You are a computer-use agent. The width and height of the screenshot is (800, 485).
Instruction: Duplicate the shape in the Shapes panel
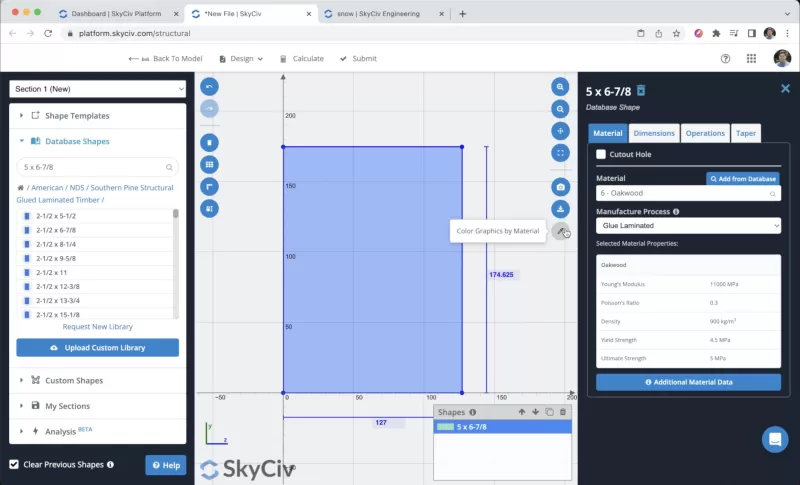coord(549,412)
